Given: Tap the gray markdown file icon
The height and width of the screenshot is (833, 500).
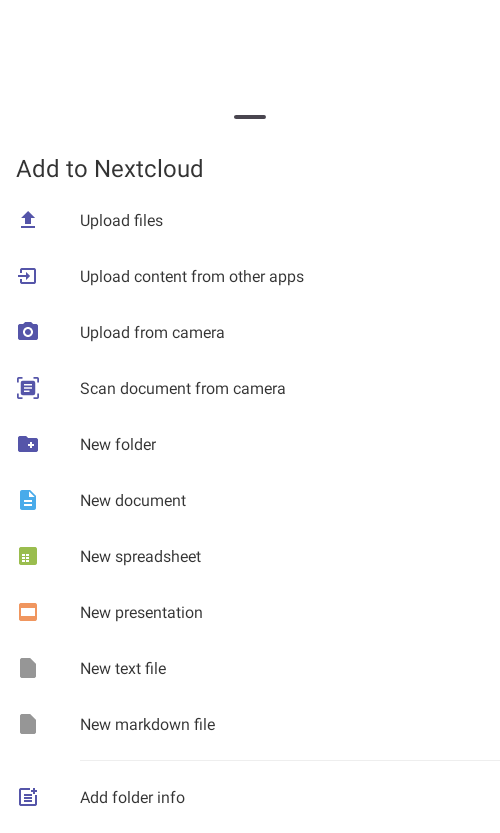Looking at the screenshot, I should tap(28, 724).
